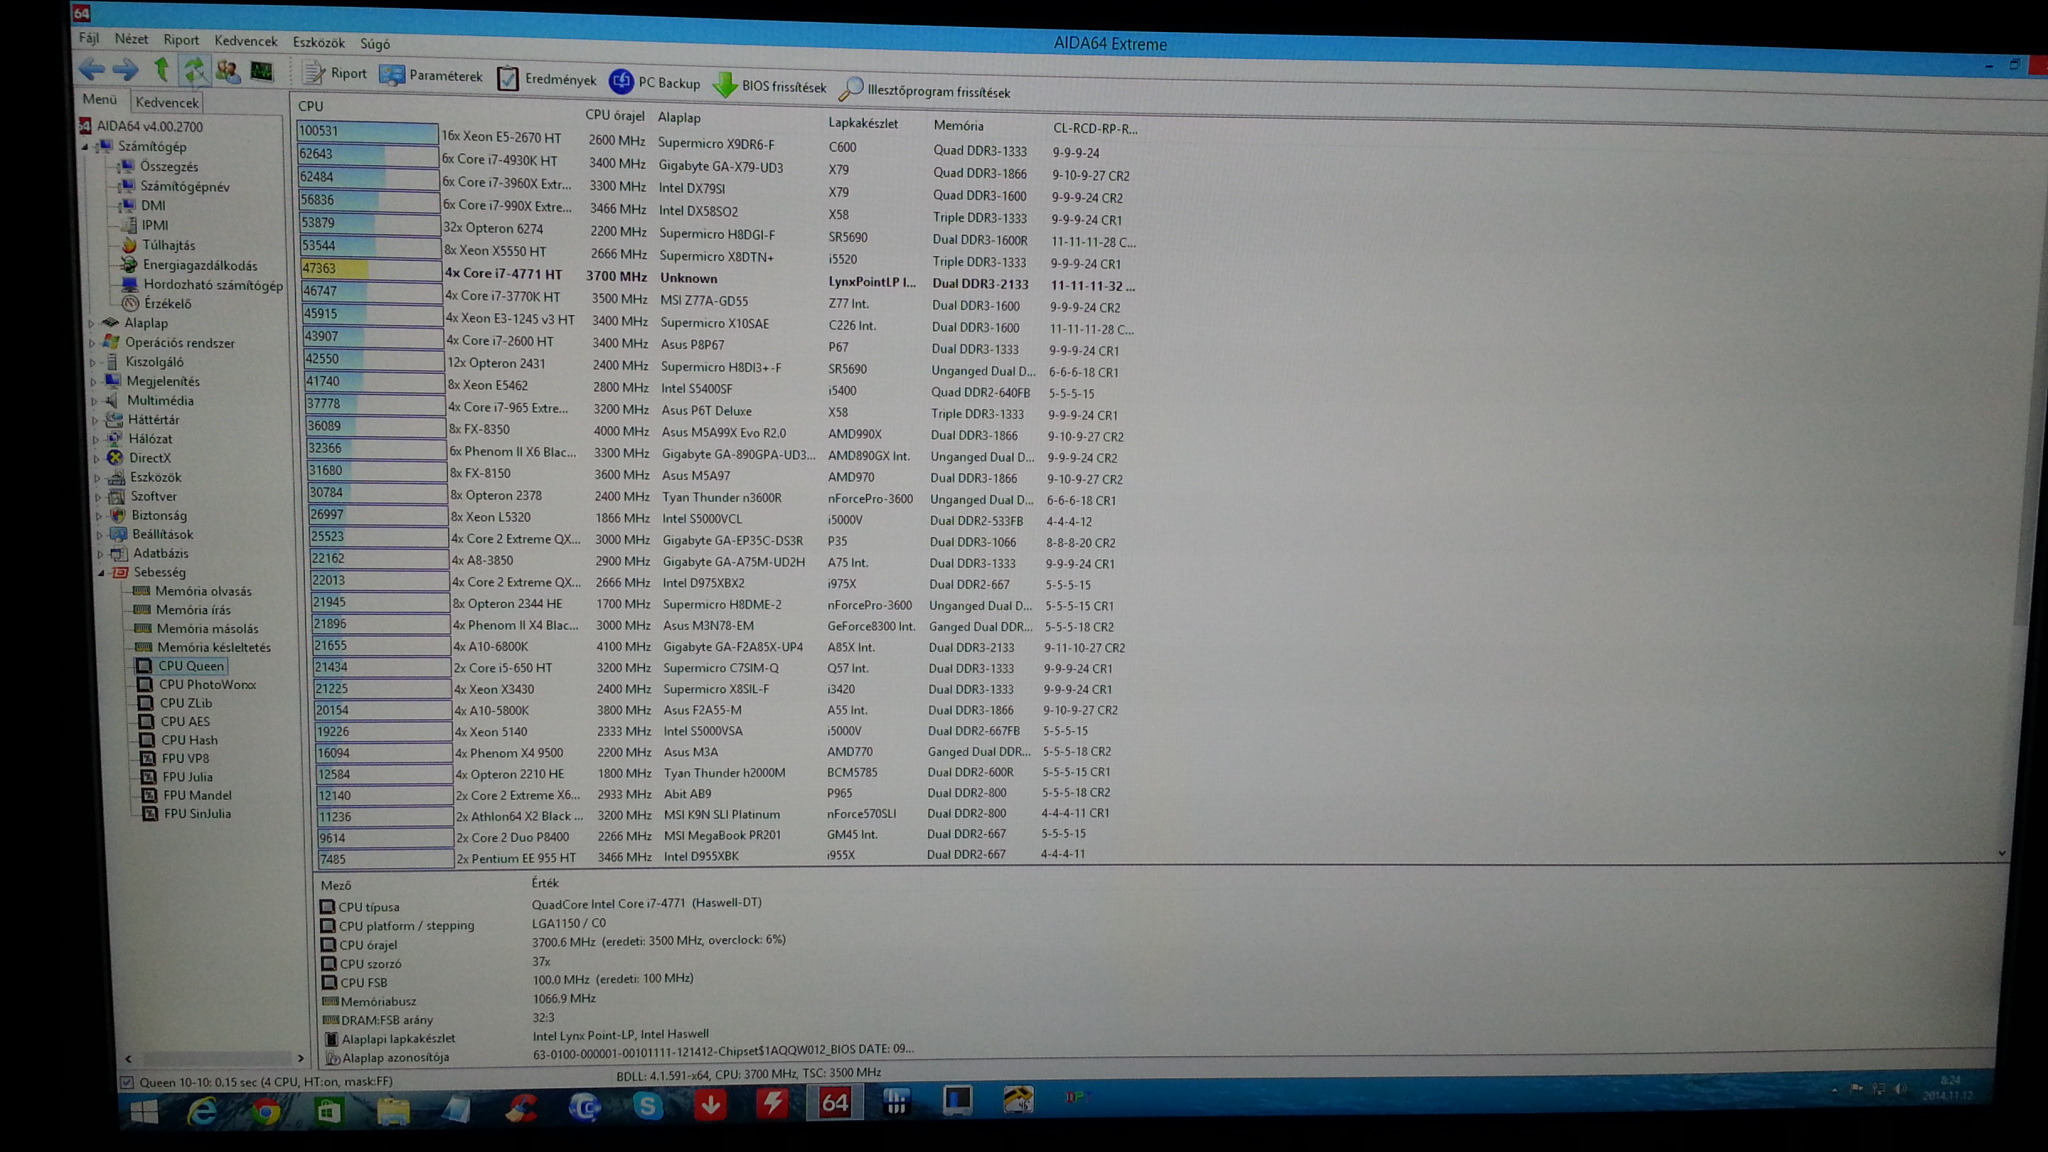Open the Fájl menu
Image resolution: width=2048 pixels, height=1152 pixels.
[89, 38]
